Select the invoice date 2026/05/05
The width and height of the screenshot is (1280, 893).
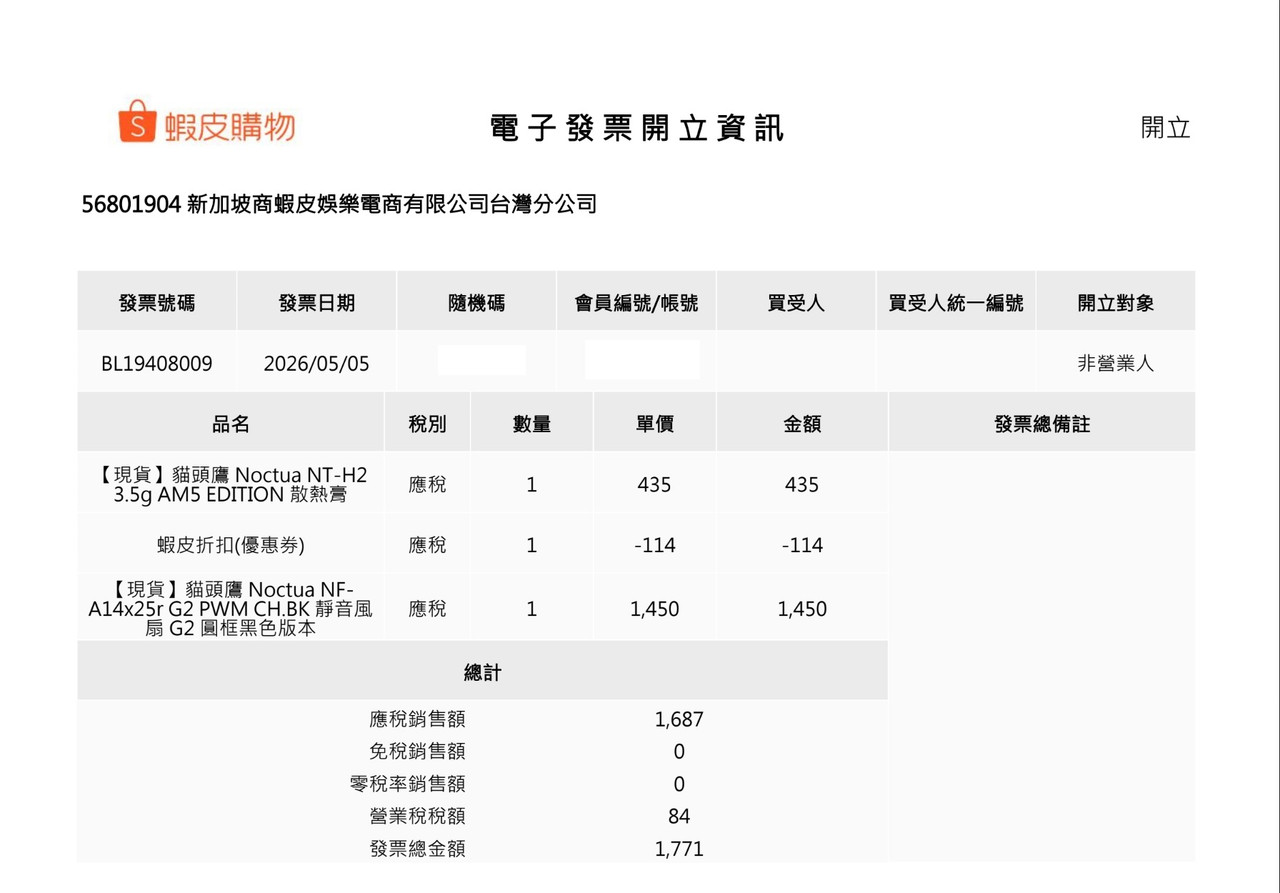(317, 363)
